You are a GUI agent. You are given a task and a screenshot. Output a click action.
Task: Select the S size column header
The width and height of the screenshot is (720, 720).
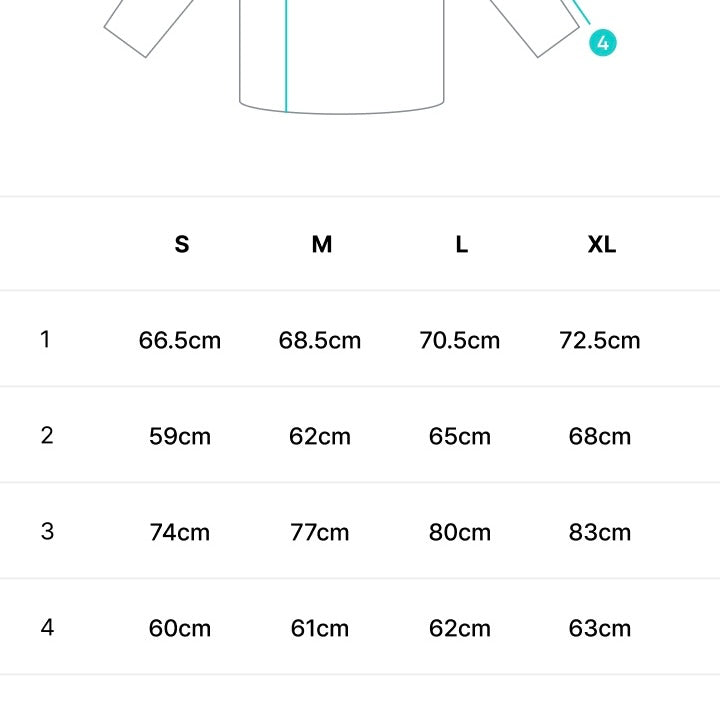[181, 244]
